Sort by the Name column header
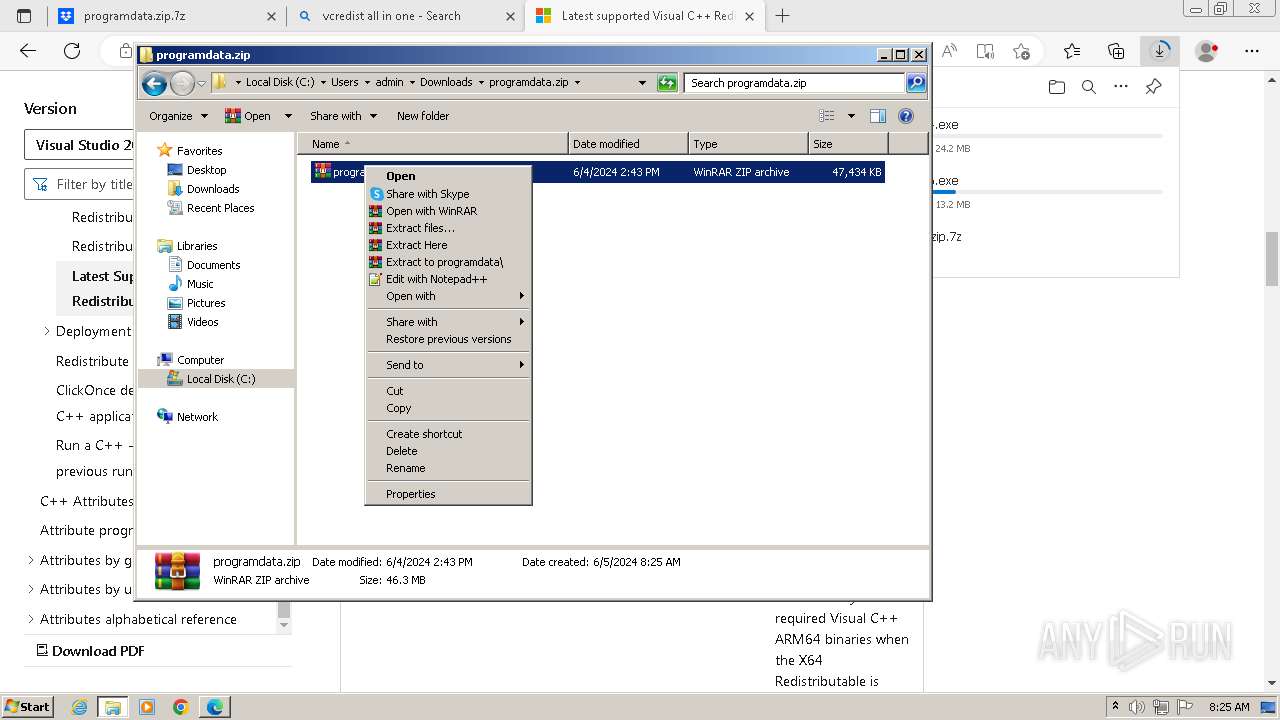1280x720 pixels. click(x=432, y=144)
